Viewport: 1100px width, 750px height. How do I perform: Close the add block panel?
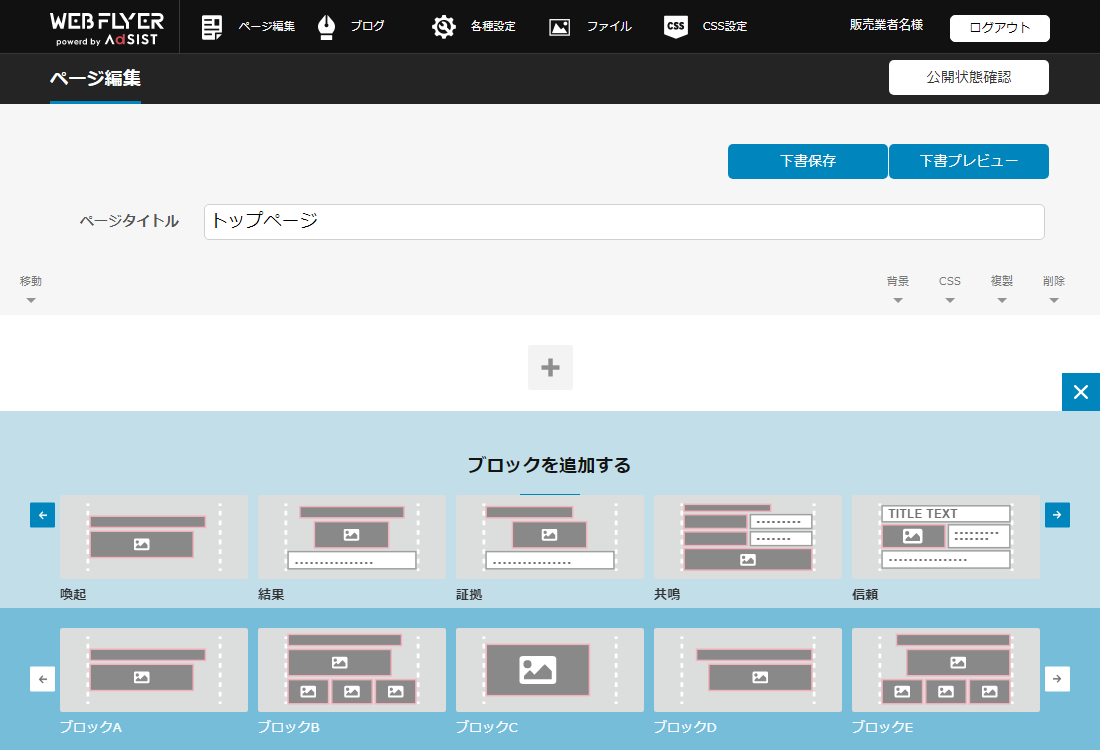[x=1080, y=392]
